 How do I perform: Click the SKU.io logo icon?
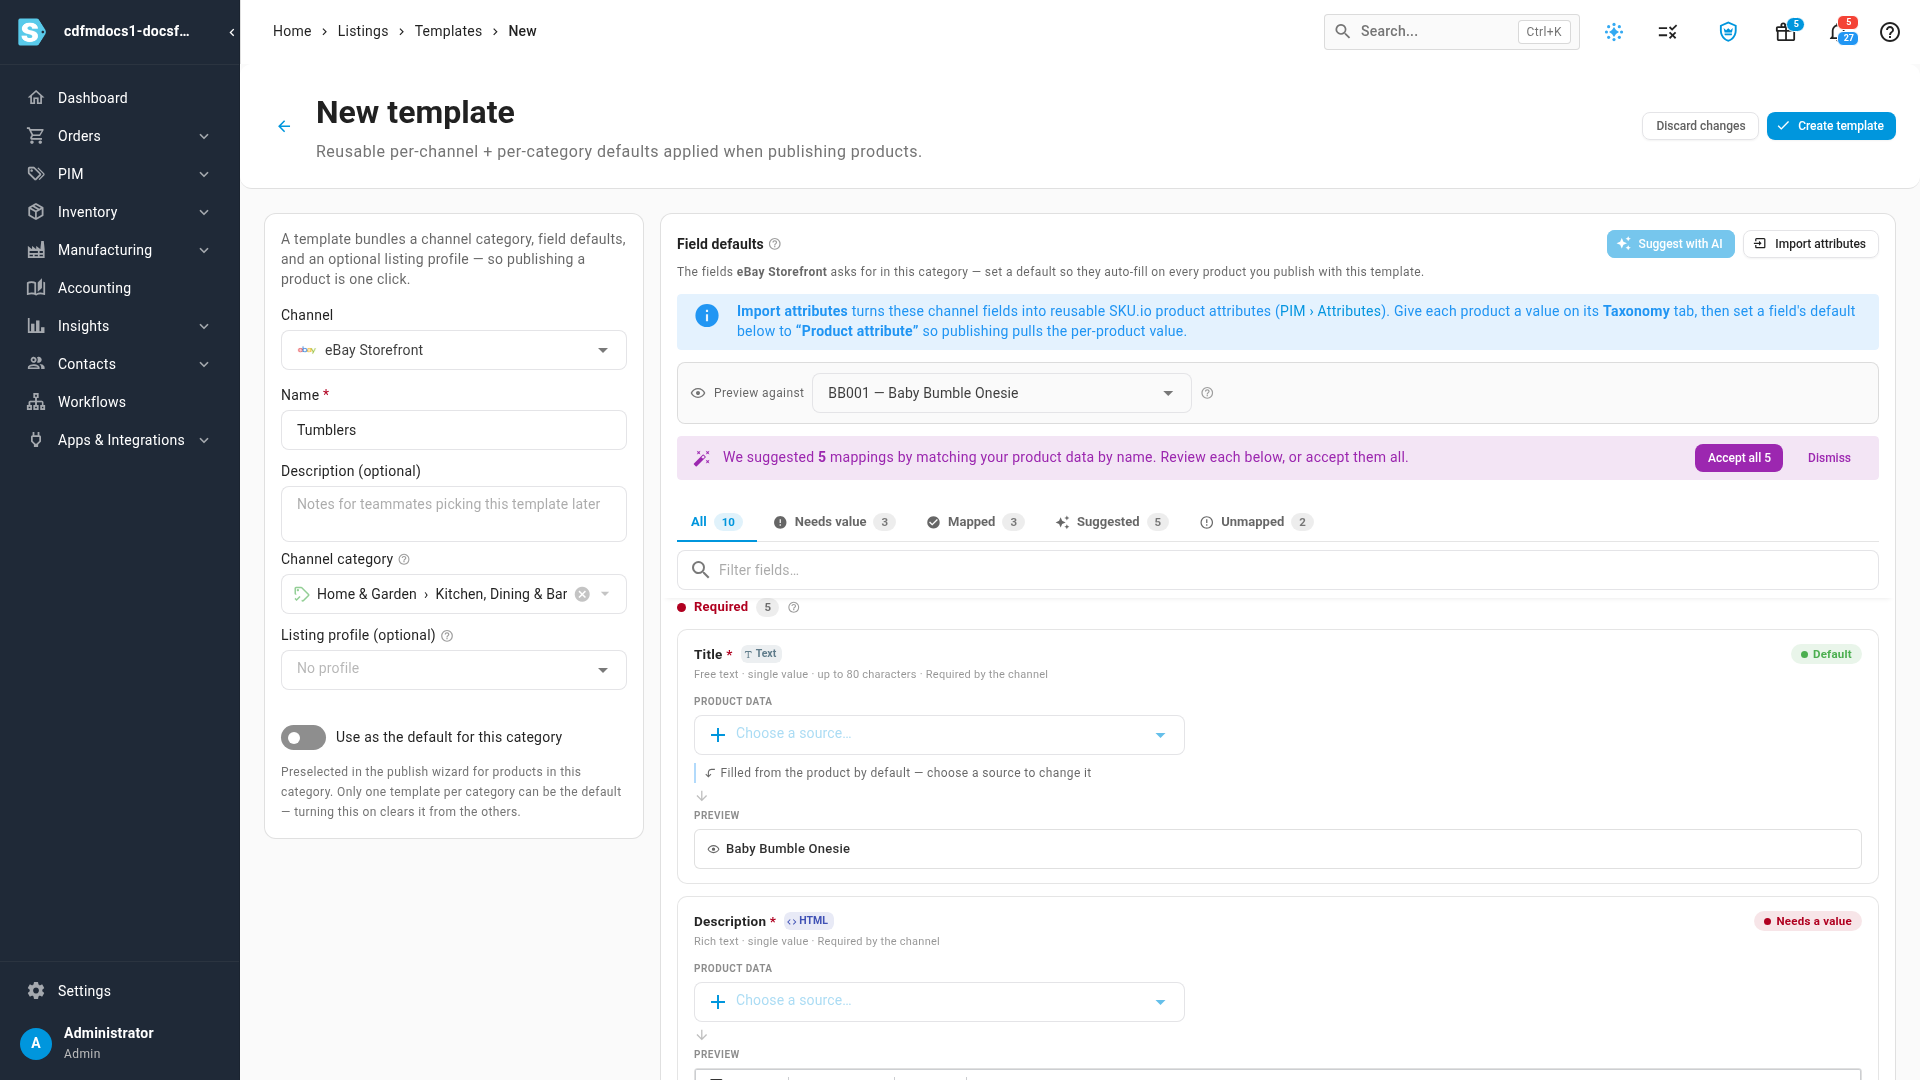[32, 32]
